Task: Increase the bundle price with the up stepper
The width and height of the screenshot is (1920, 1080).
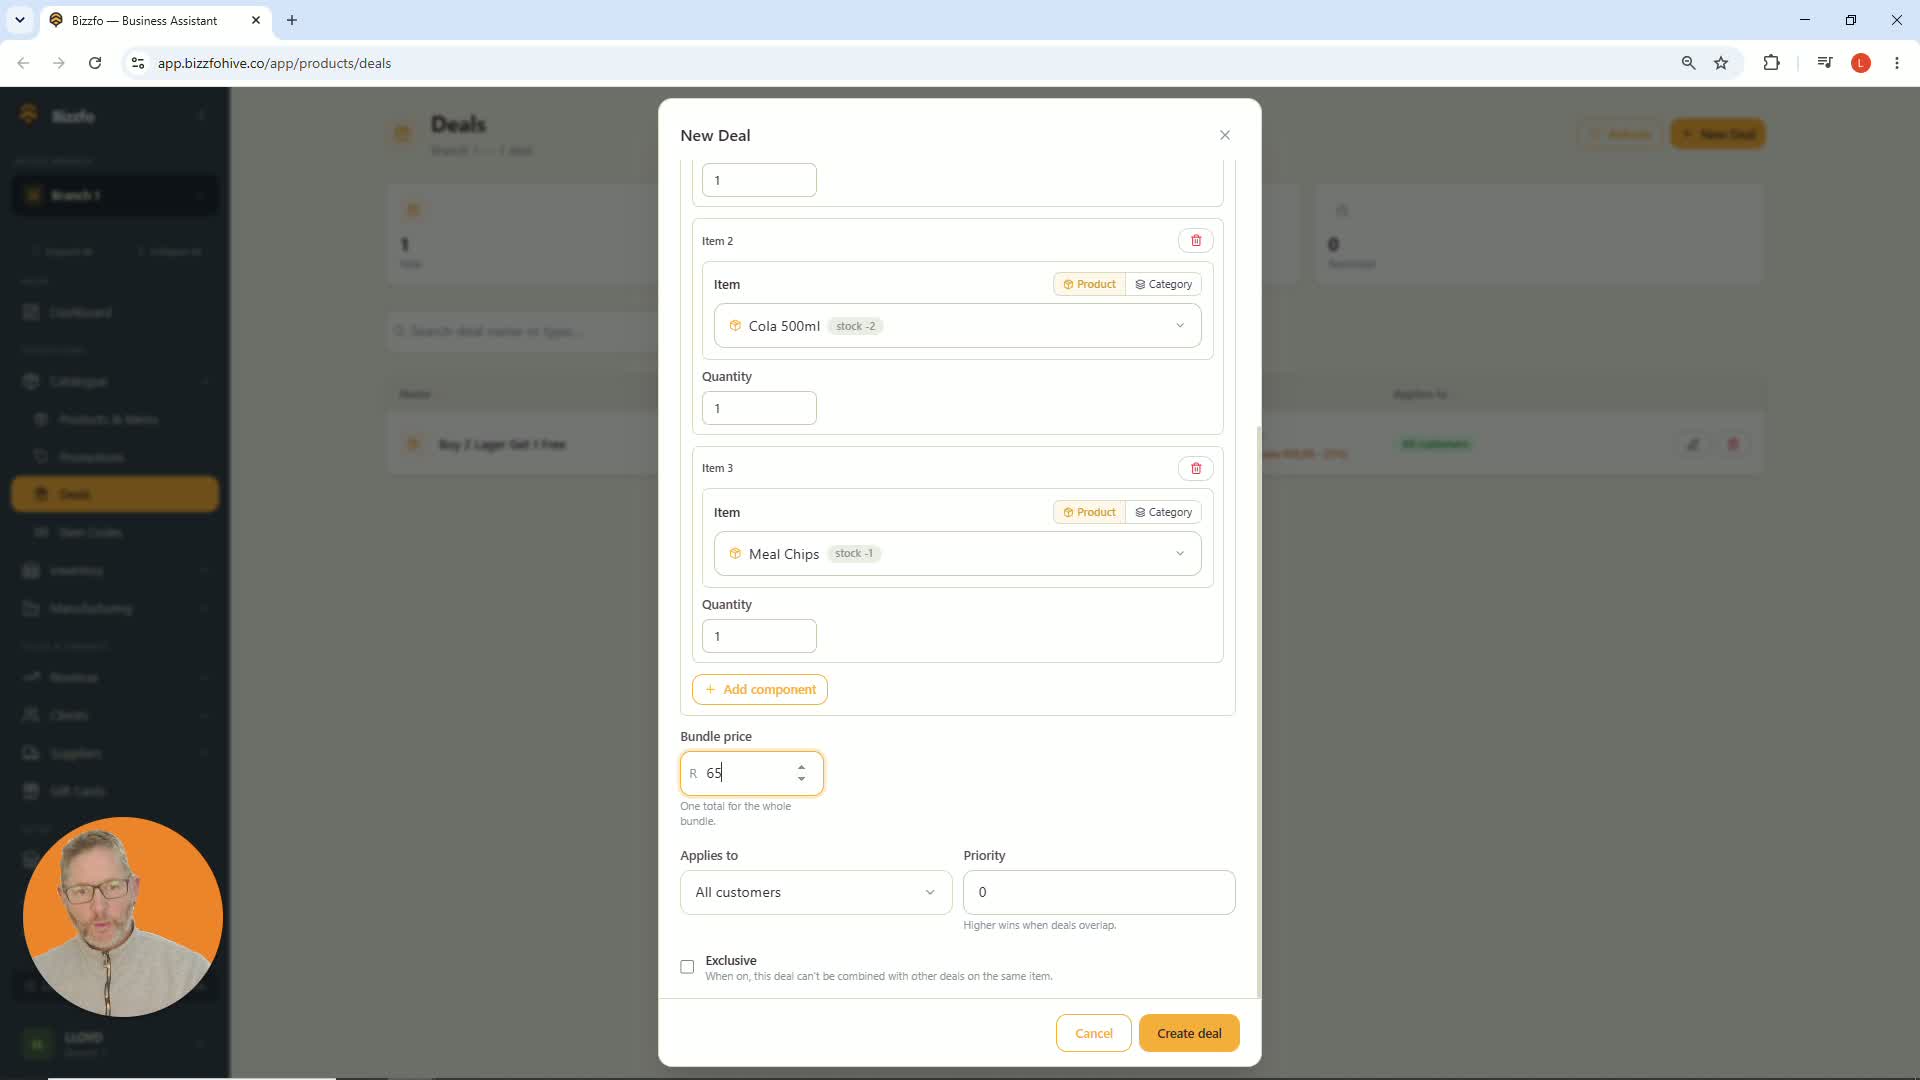Action: point(801,767)
